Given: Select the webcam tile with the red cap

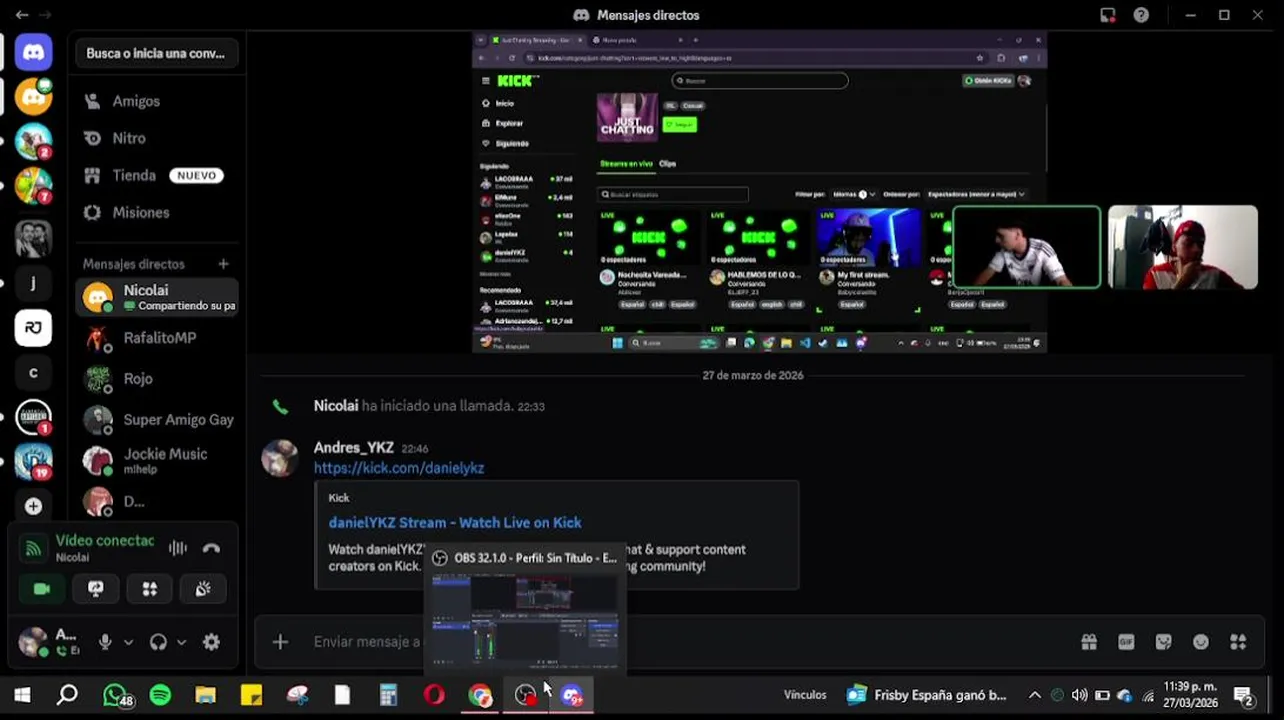Looking at the screenshot, I should (x=1182, y=247).
